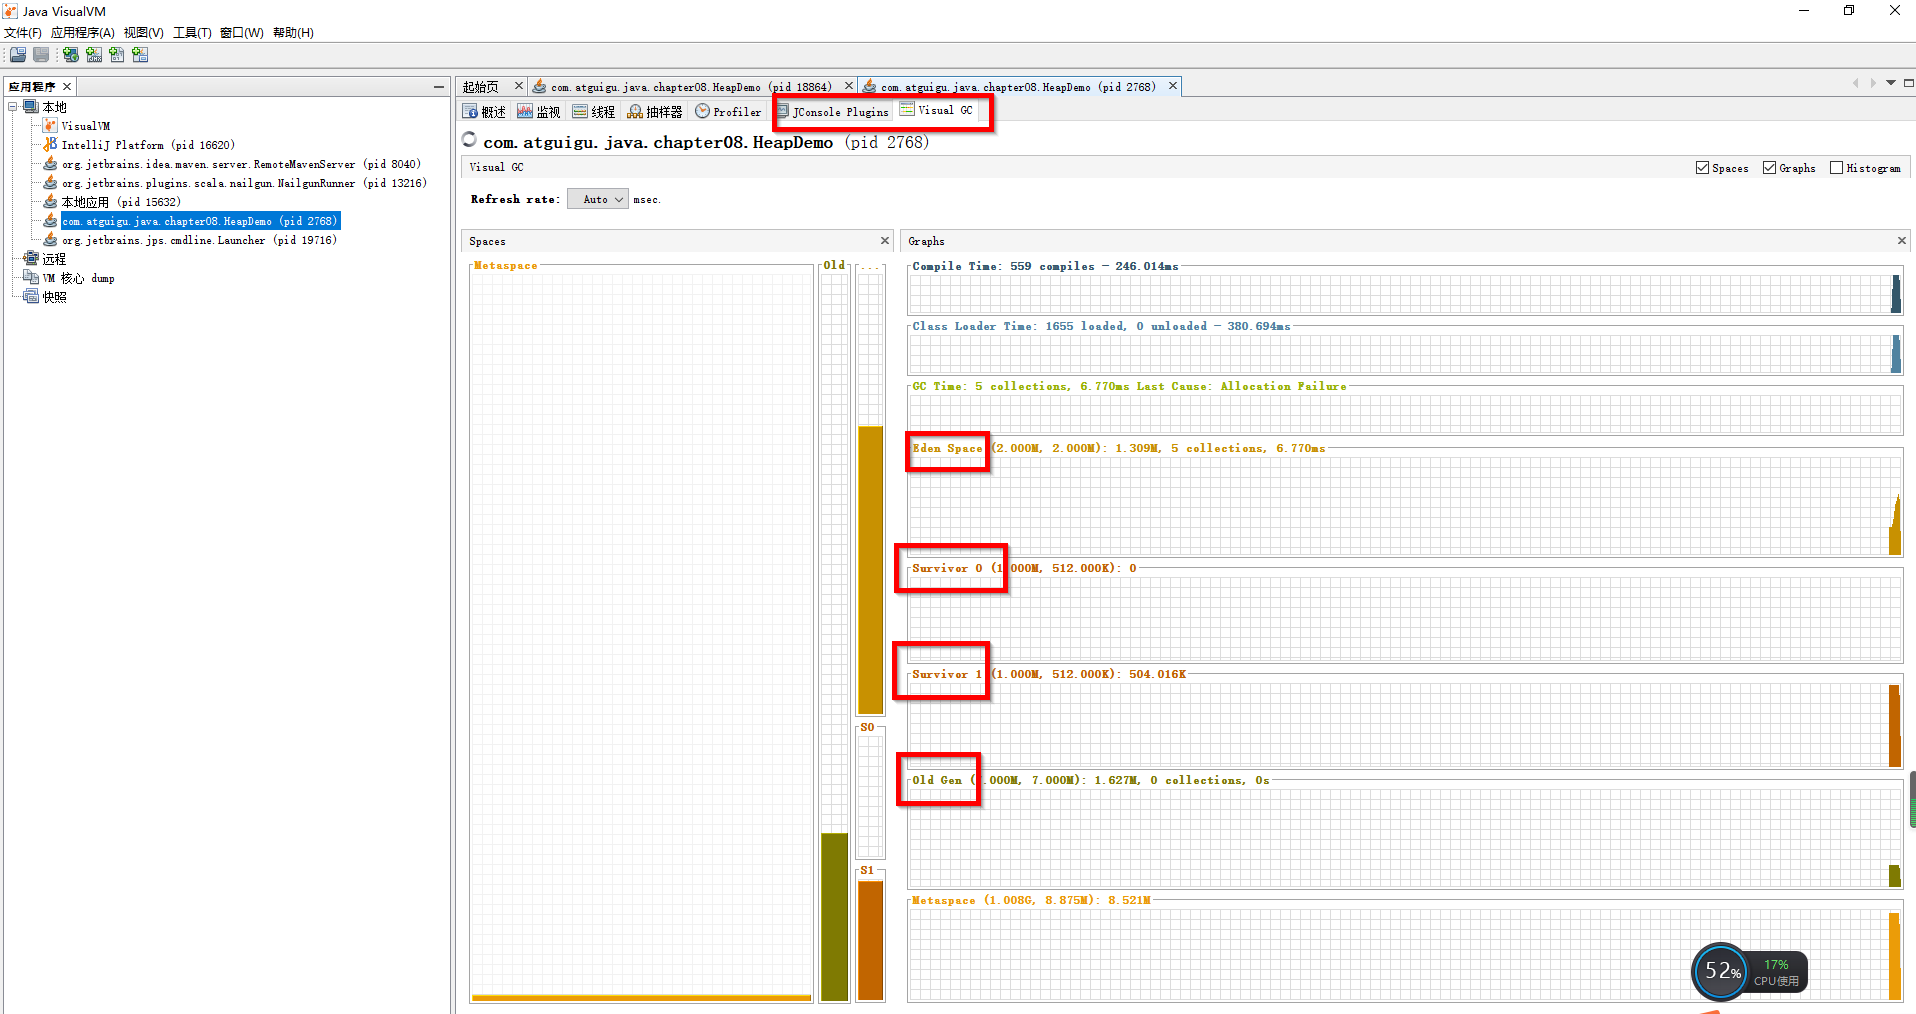This screenshot has height=1014, width=1916.
Task: Close the HeapDemo pid 18864 tab
Action: click(x=849, y=86)
